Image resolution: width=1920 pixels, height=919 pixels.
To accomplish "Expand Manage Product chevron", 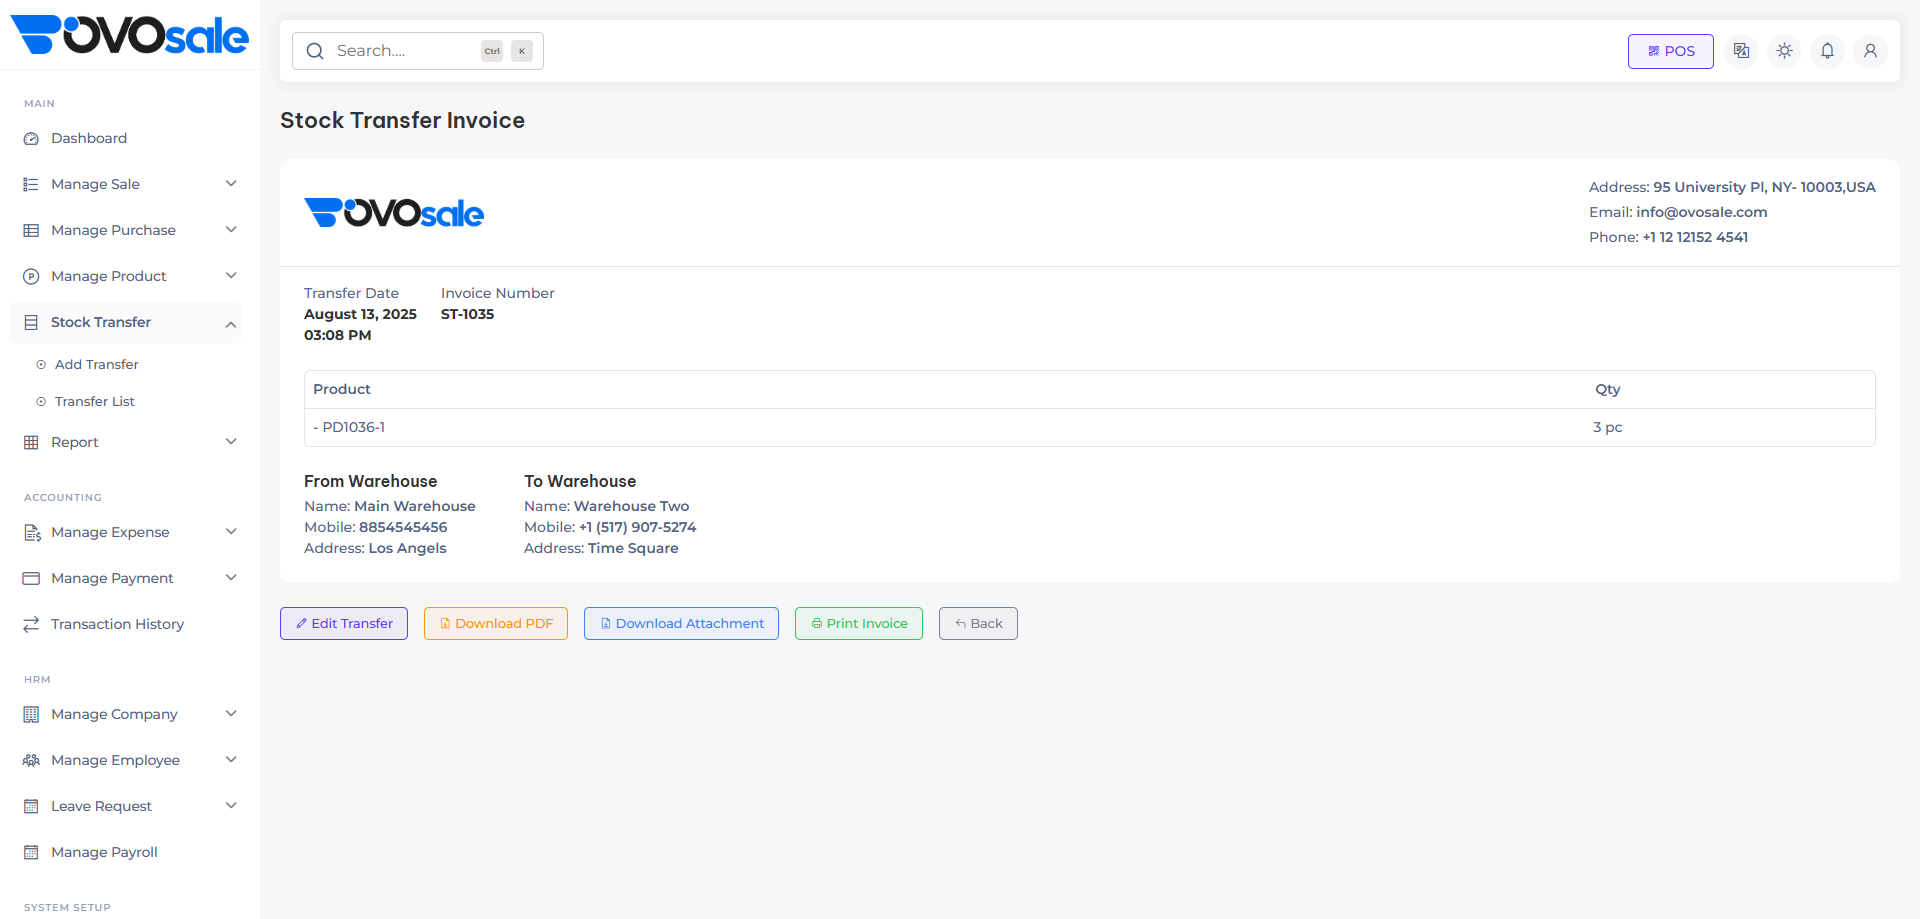I will tap(231, 276).
